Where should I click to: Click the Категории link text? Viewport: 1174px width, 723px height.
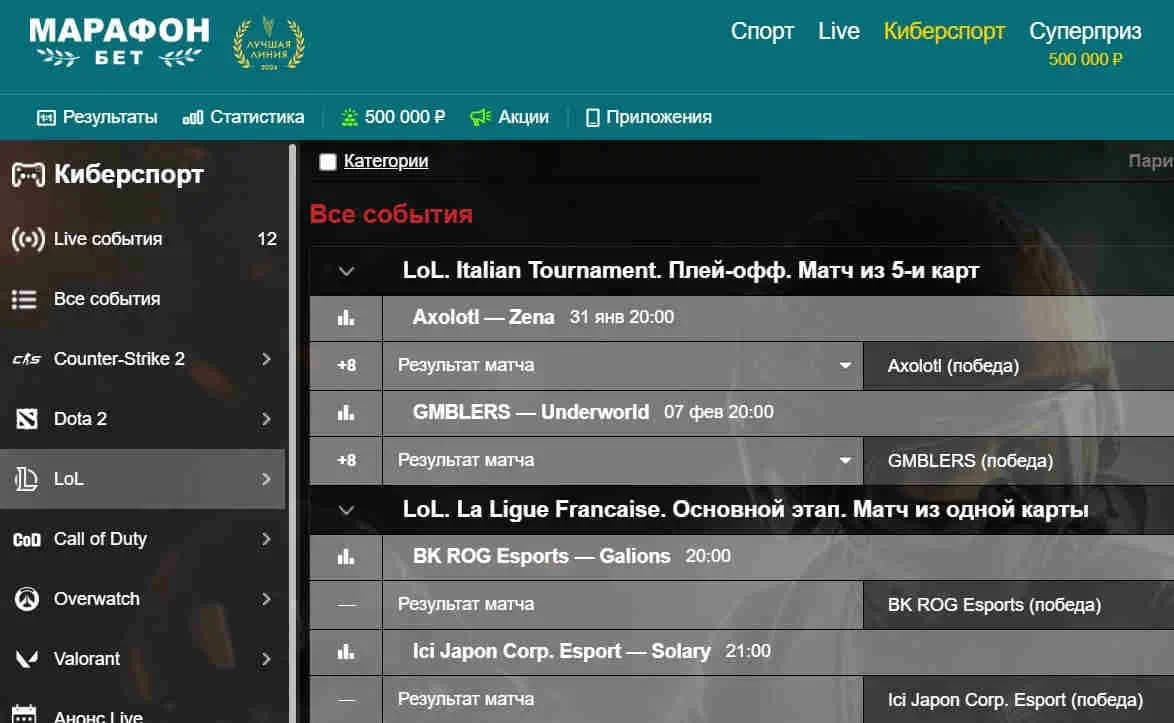[386, 161]
